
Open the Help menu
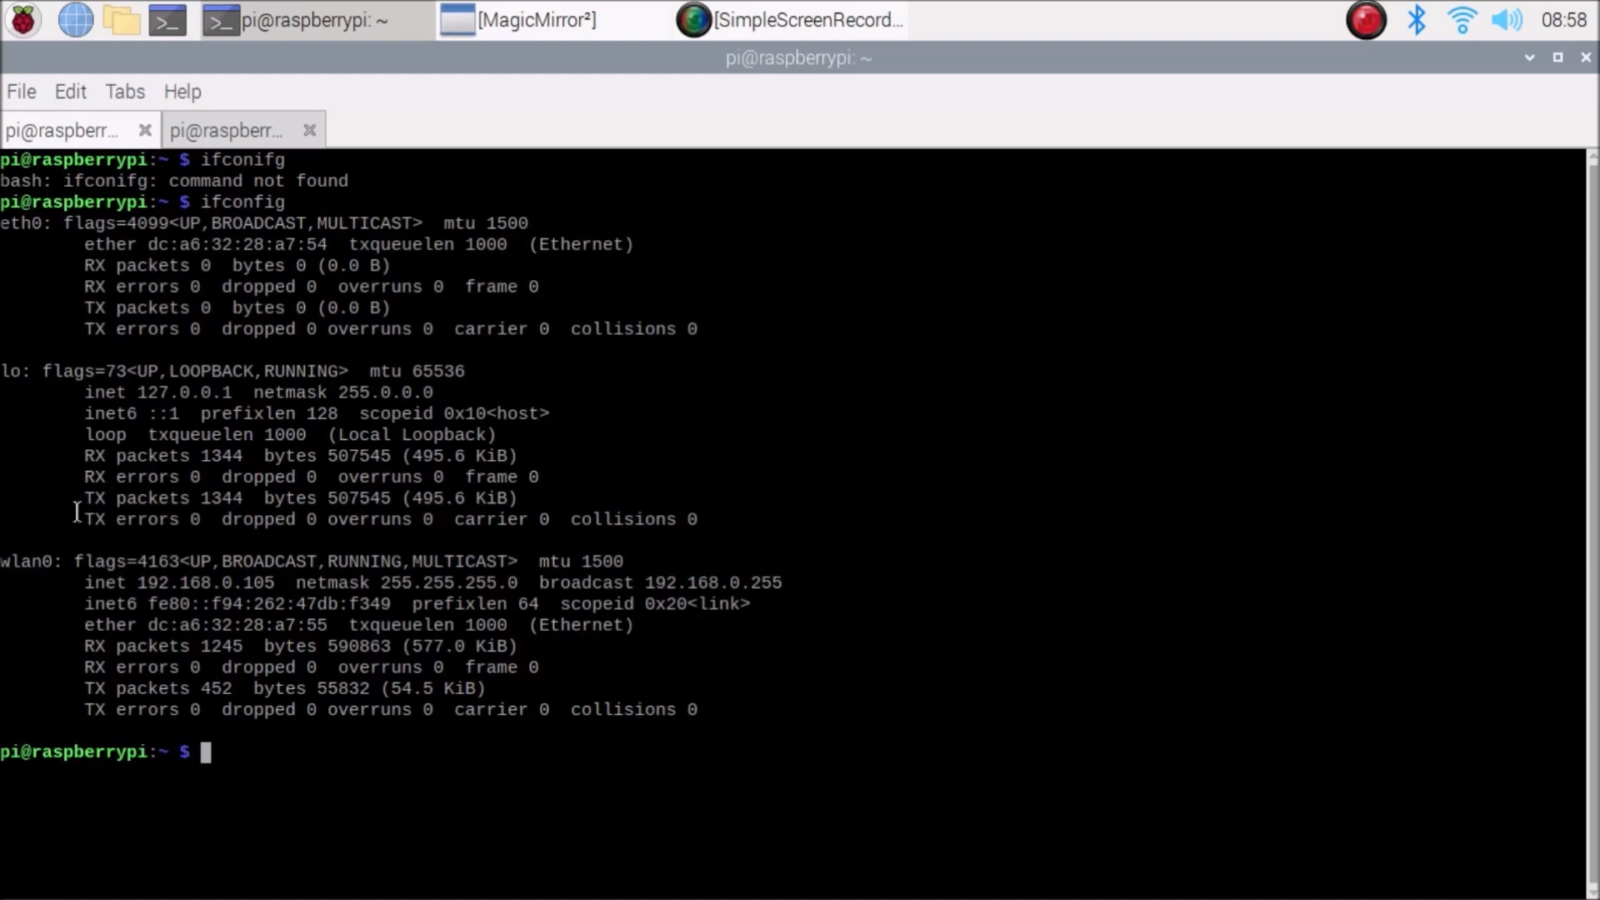pos(182,91)
